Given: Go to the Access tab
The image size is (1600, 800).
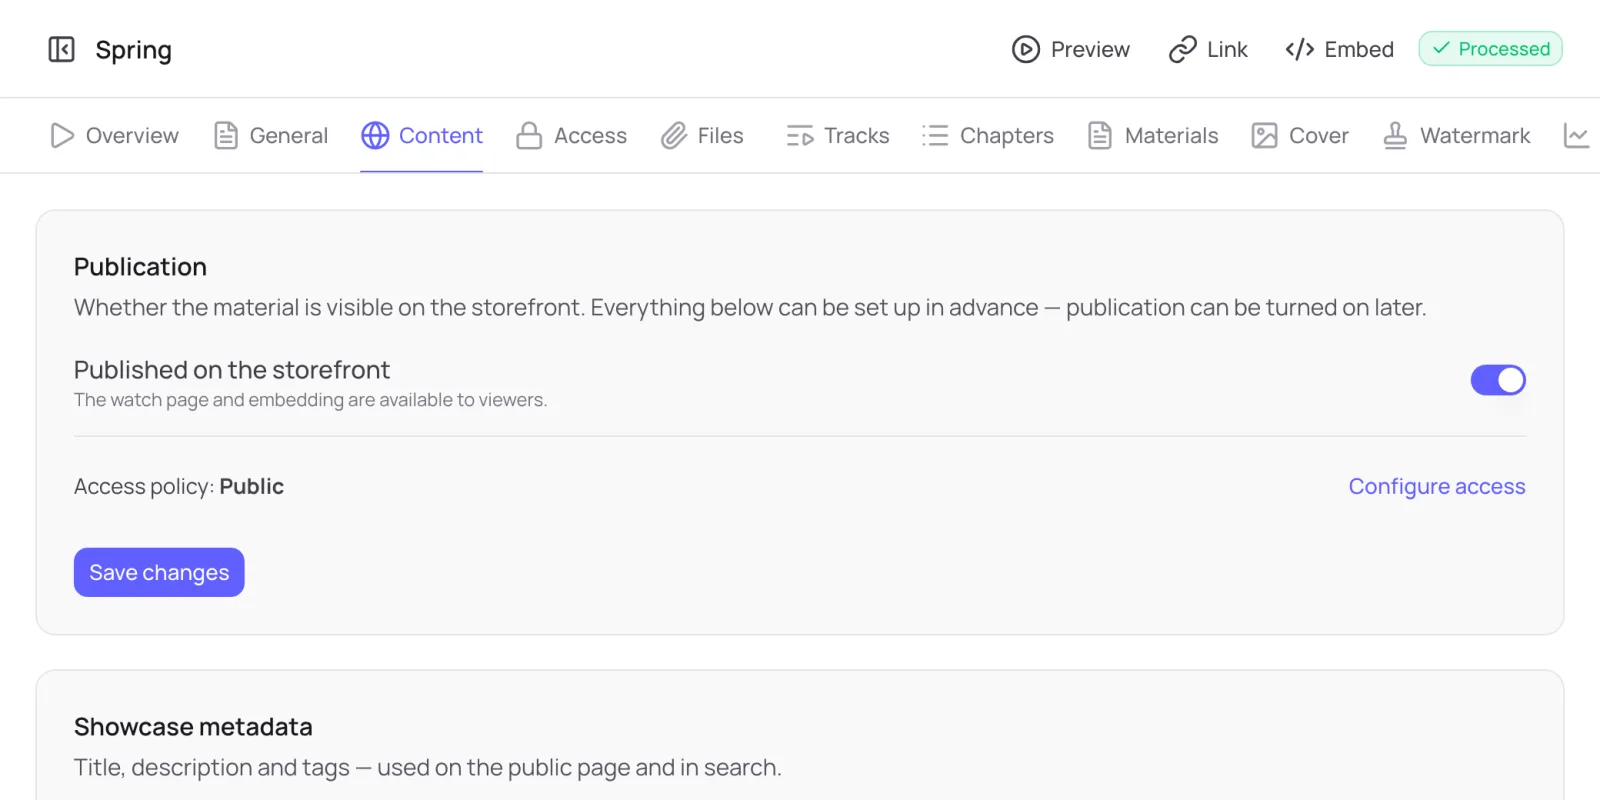Looking at the screenshot, I should point(571,135).
